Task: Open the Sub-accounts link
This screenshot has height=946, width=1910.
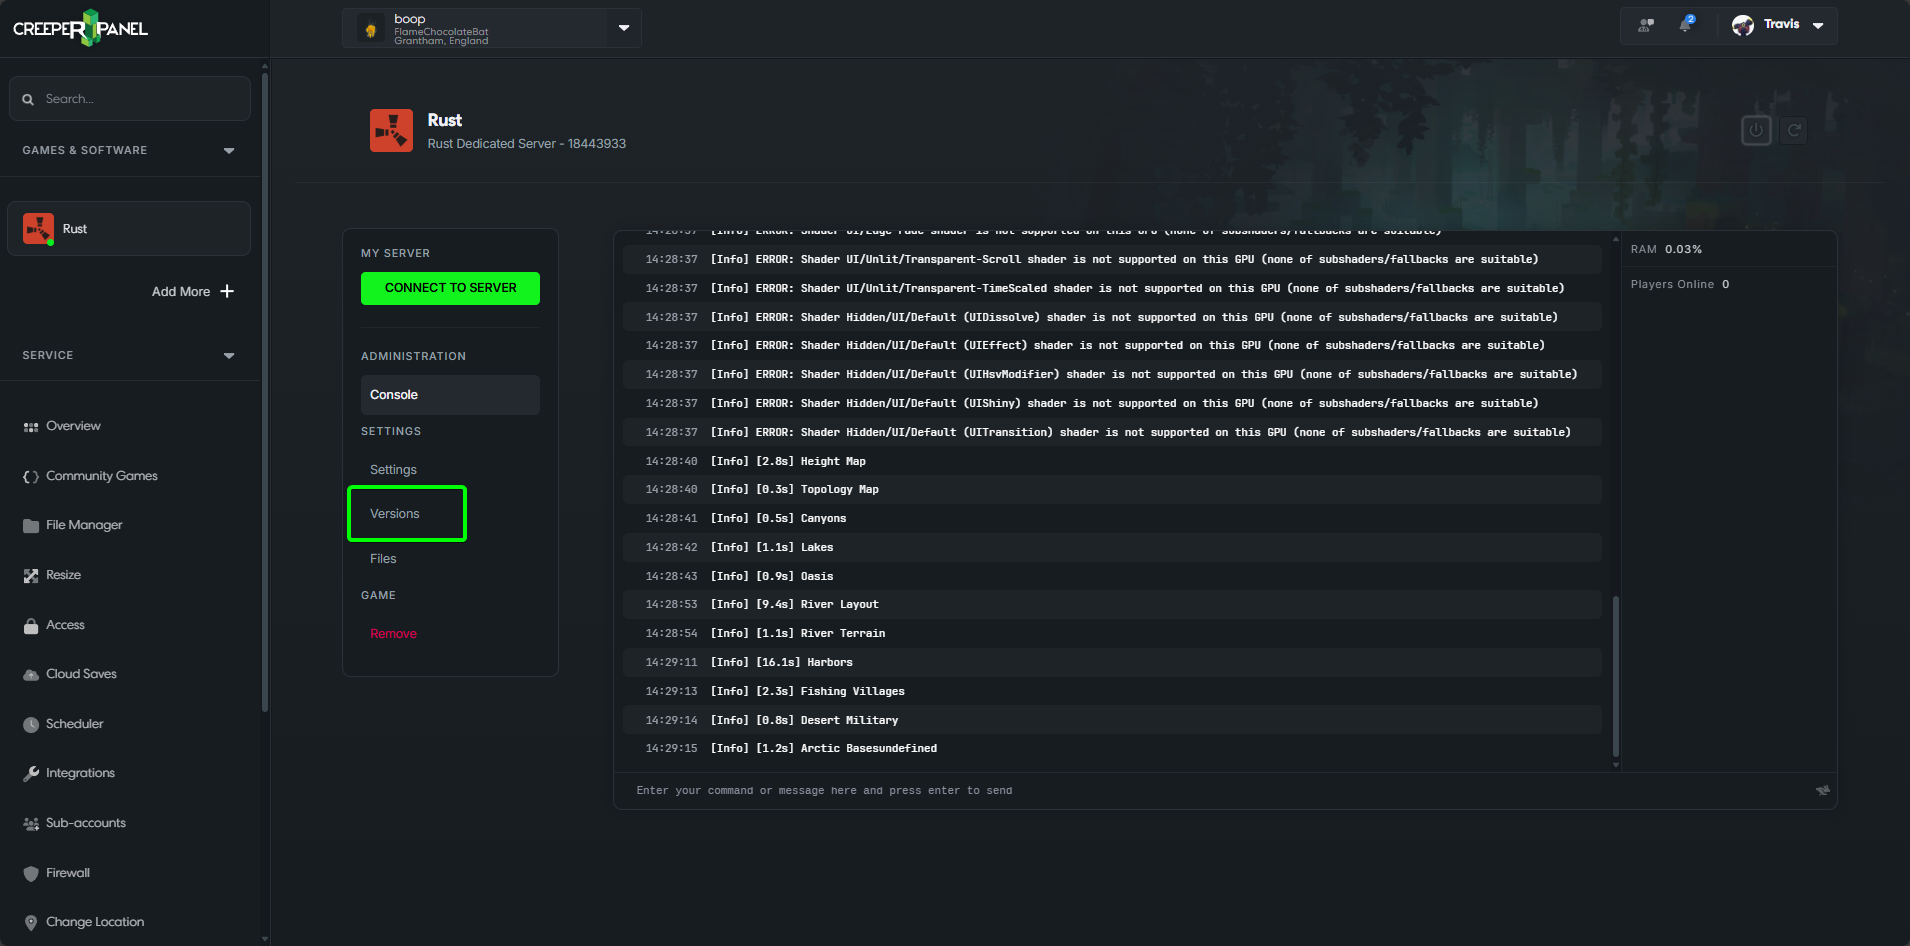Action: click(86, 823)
